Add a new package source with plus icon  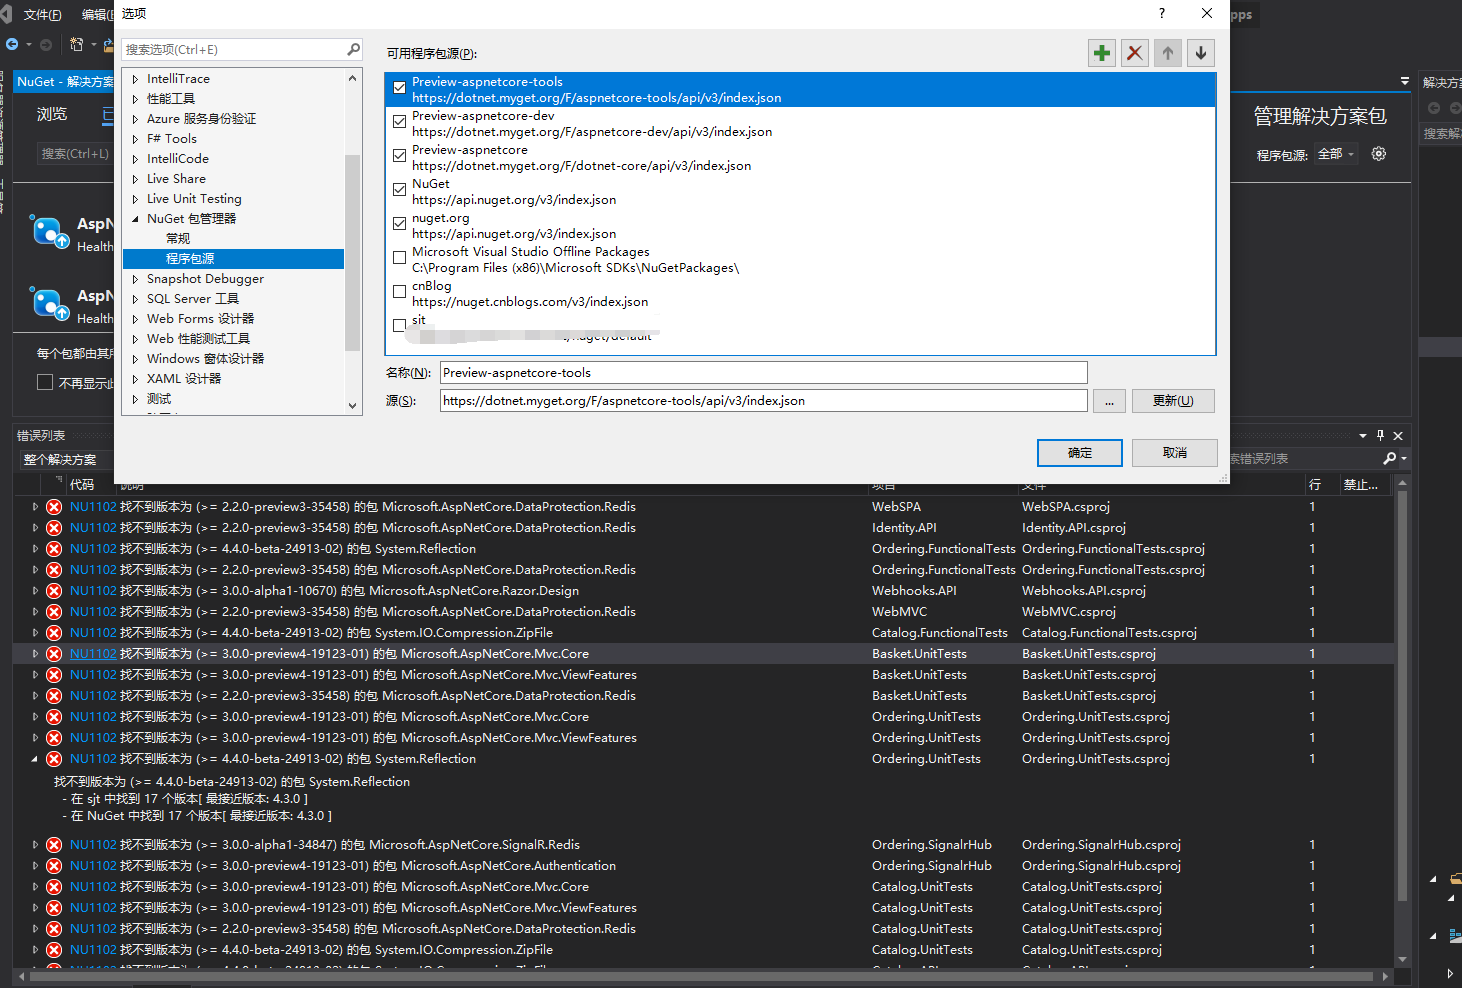(x=1102, y=53)
